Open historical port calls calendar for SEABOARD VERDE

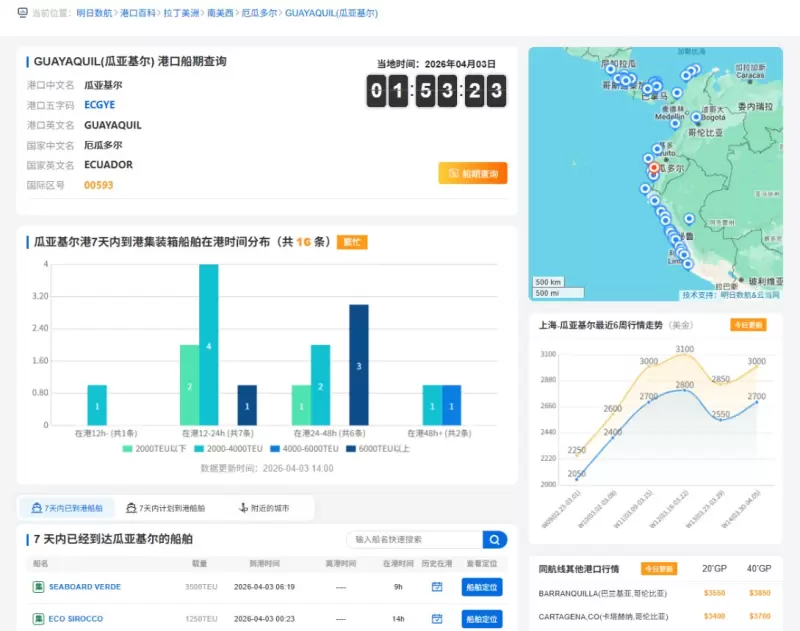click(x=435, y=587)
